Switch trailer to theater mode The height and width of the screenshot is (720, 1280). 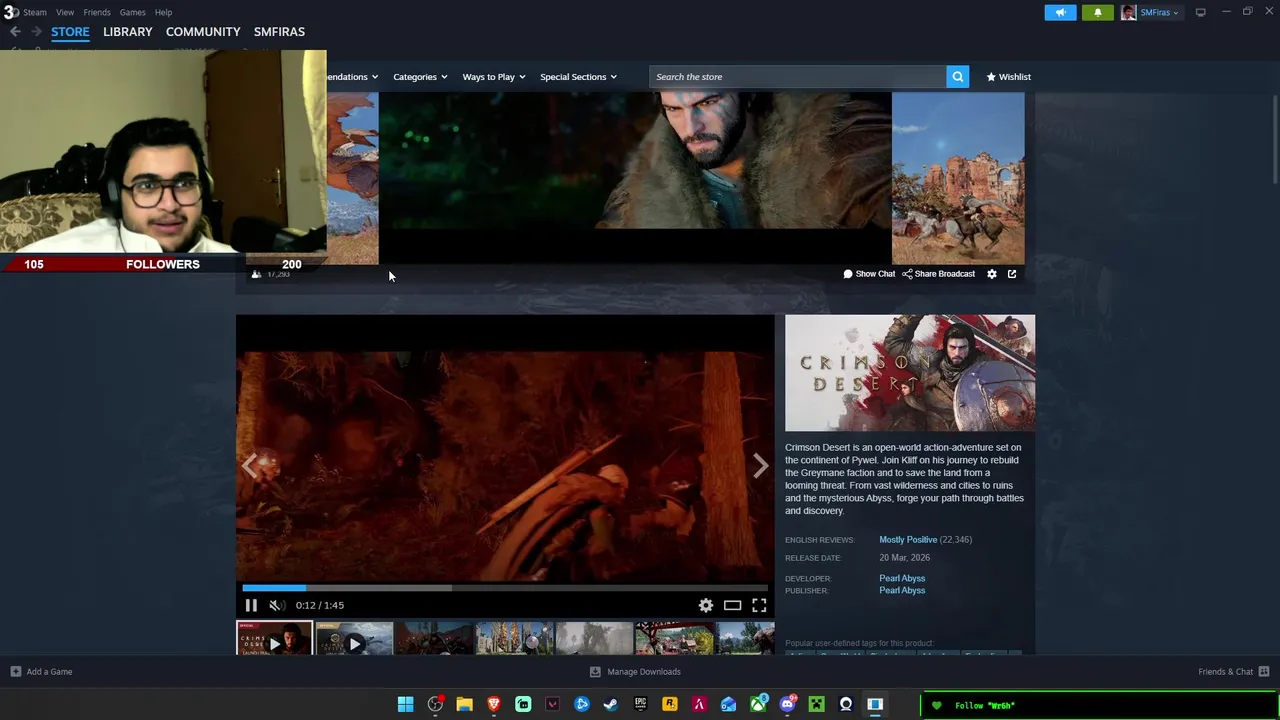click(x=732, y=605)
